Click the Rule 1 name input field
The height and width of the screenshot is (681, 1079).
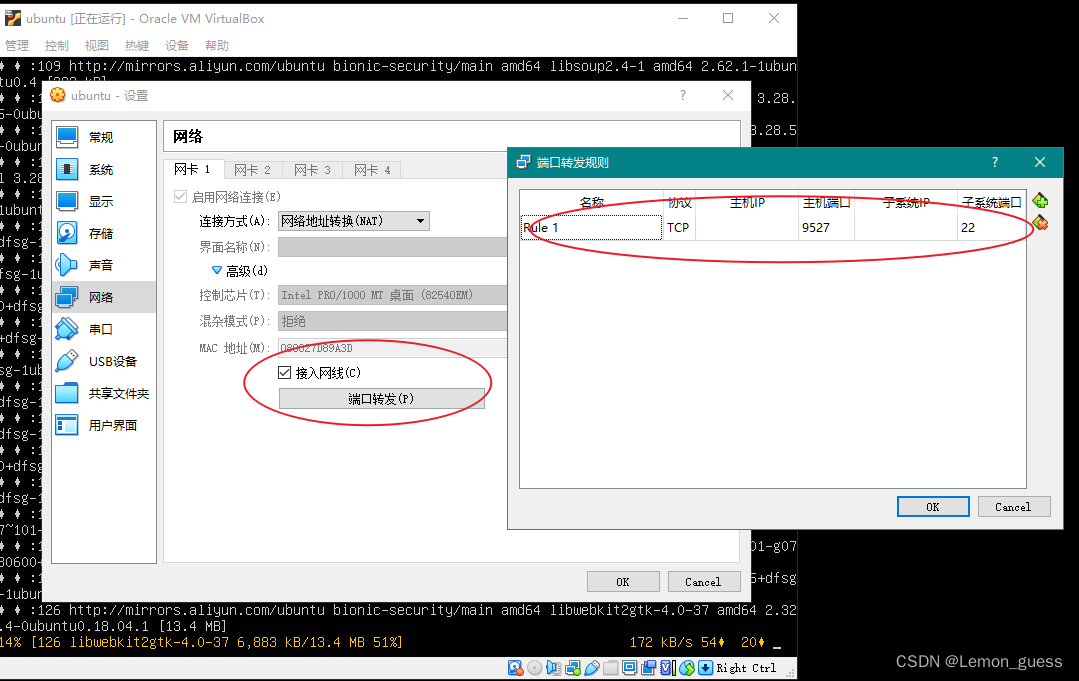(590, 227)
